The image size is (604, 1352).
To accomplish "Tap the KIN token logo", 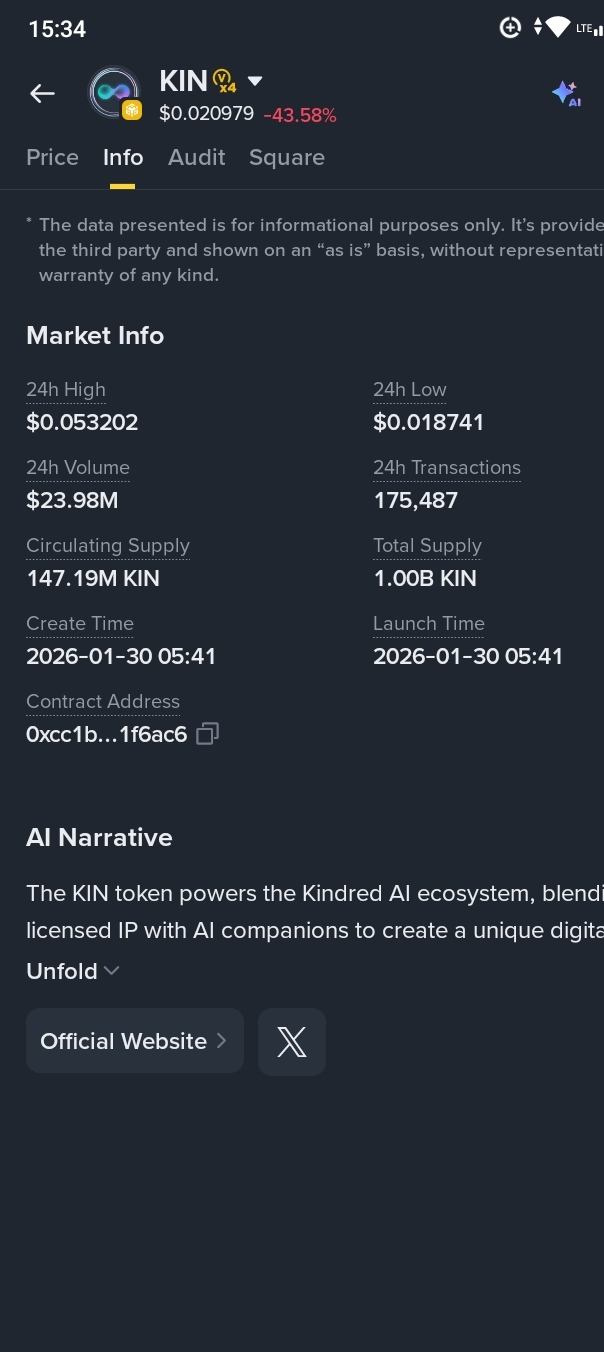I will coord(114,93).
